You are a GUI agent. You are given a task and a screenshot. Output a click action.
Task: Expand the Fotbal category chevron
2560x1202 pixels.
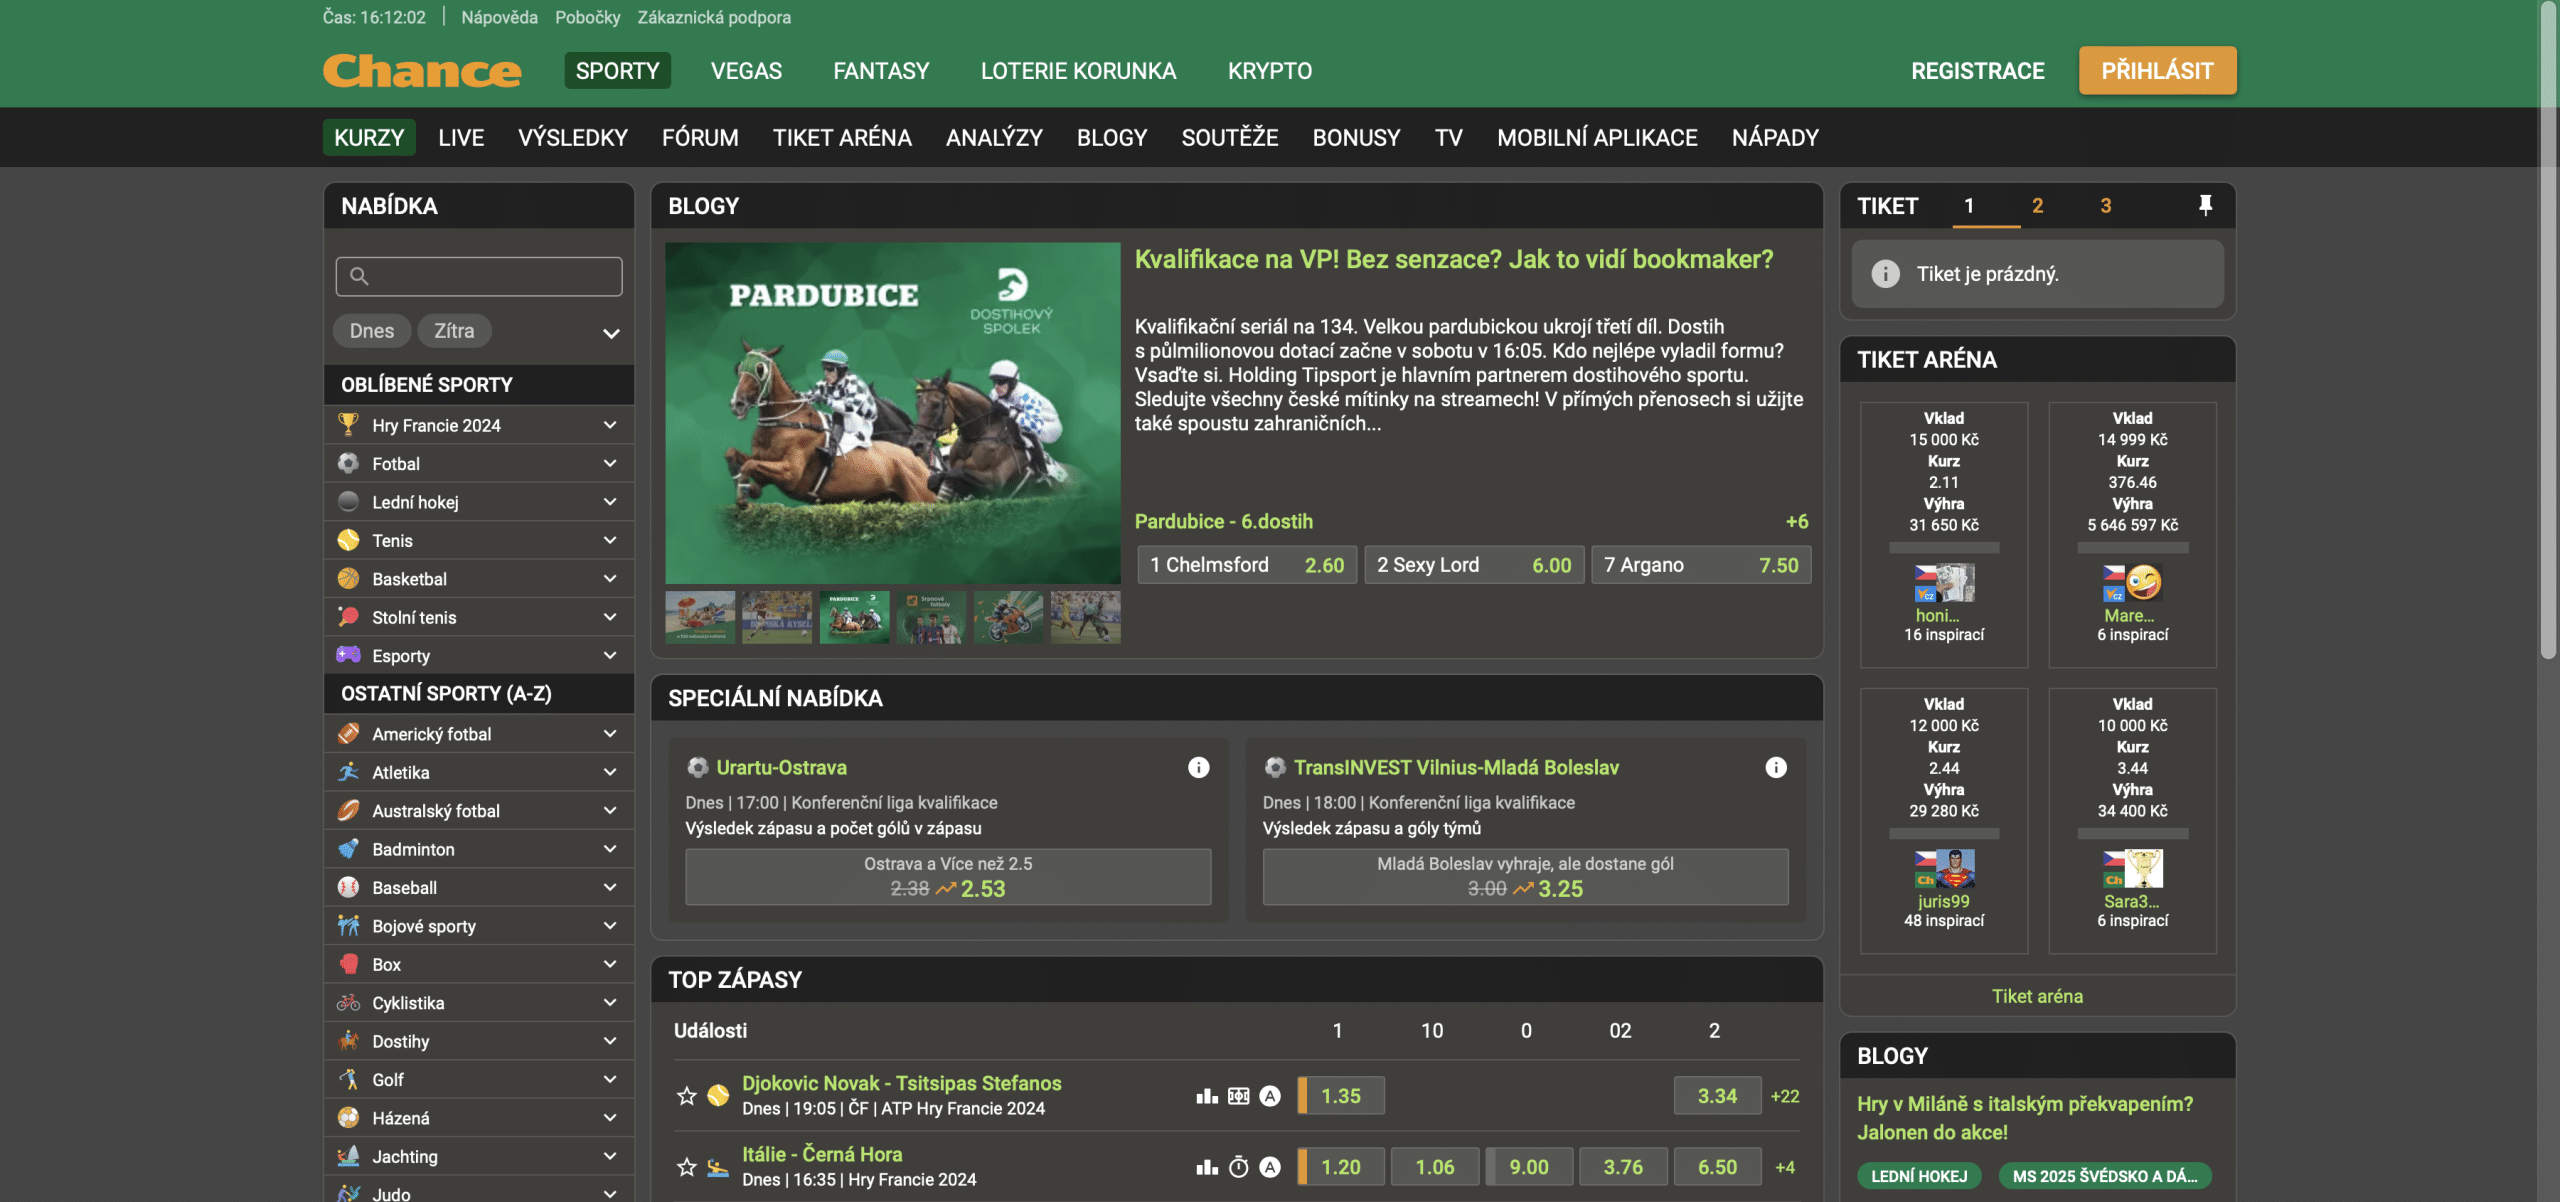point(610,463)
